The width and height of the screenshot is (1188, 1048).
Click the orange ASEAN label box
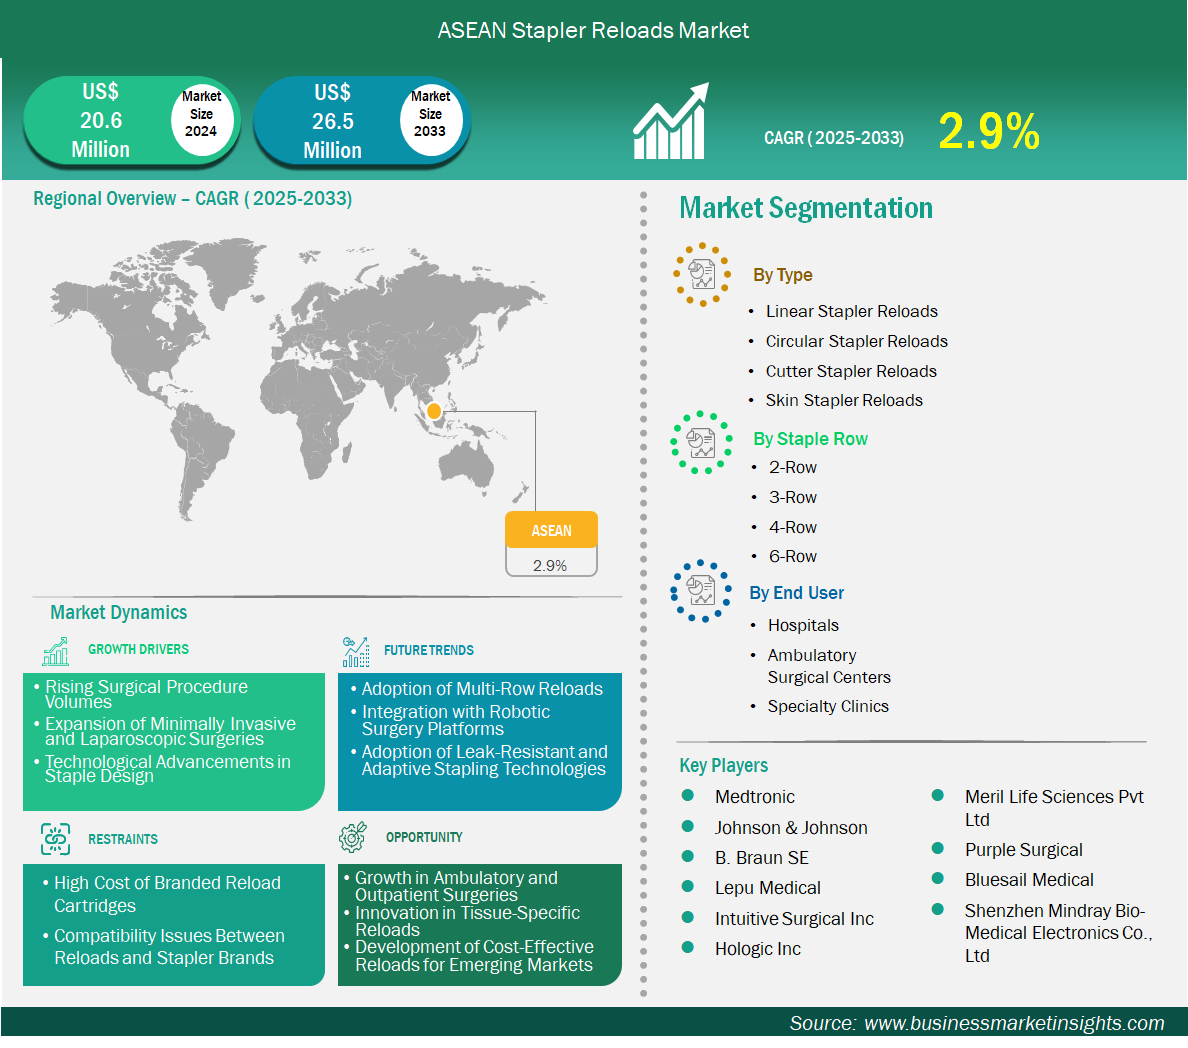(x=551, y=530)
